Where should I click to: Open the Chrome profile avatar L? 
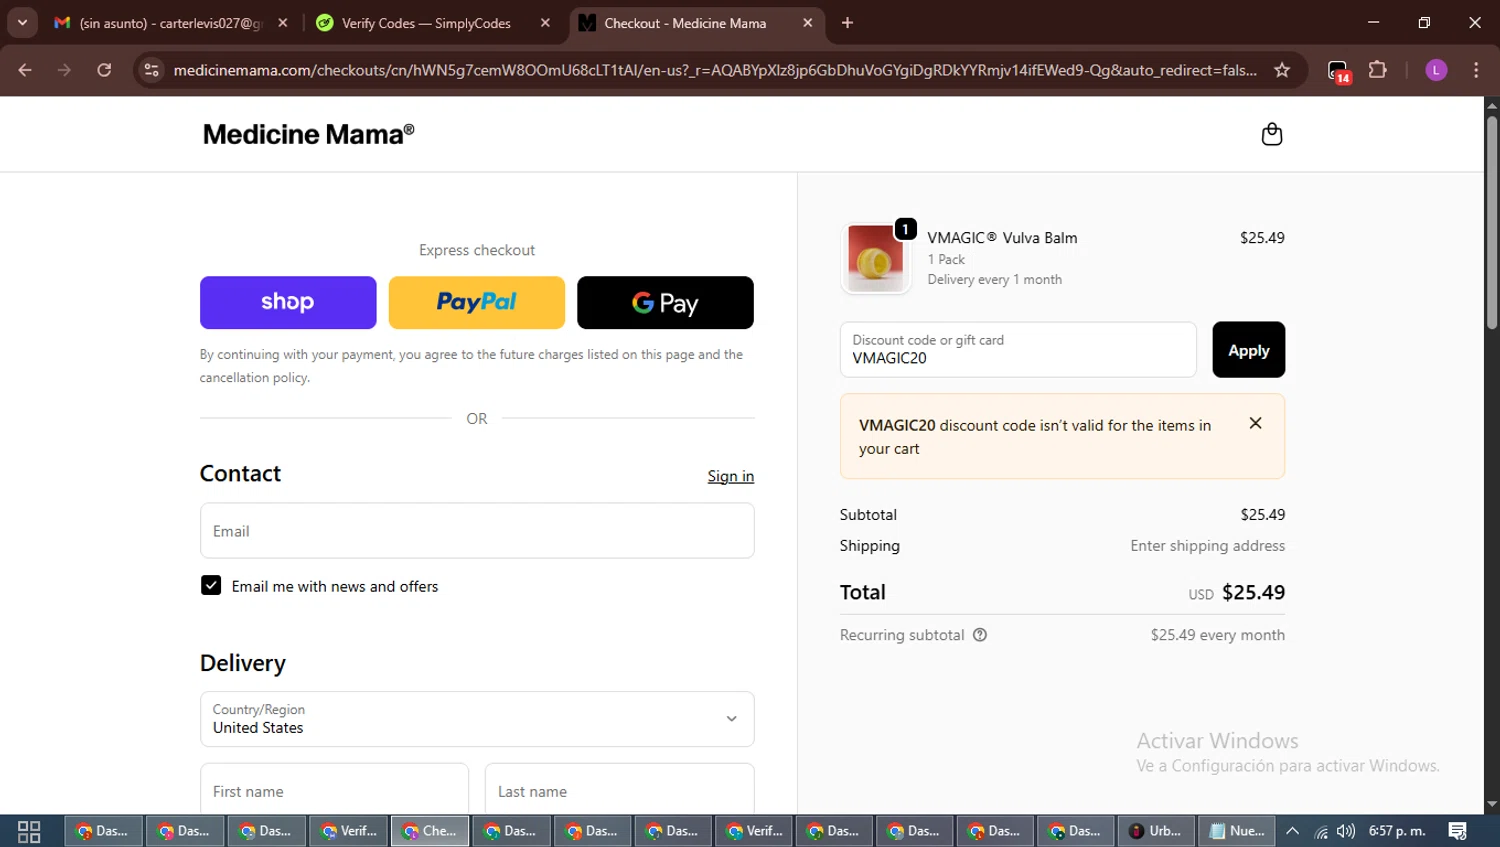coord(1436,70)
